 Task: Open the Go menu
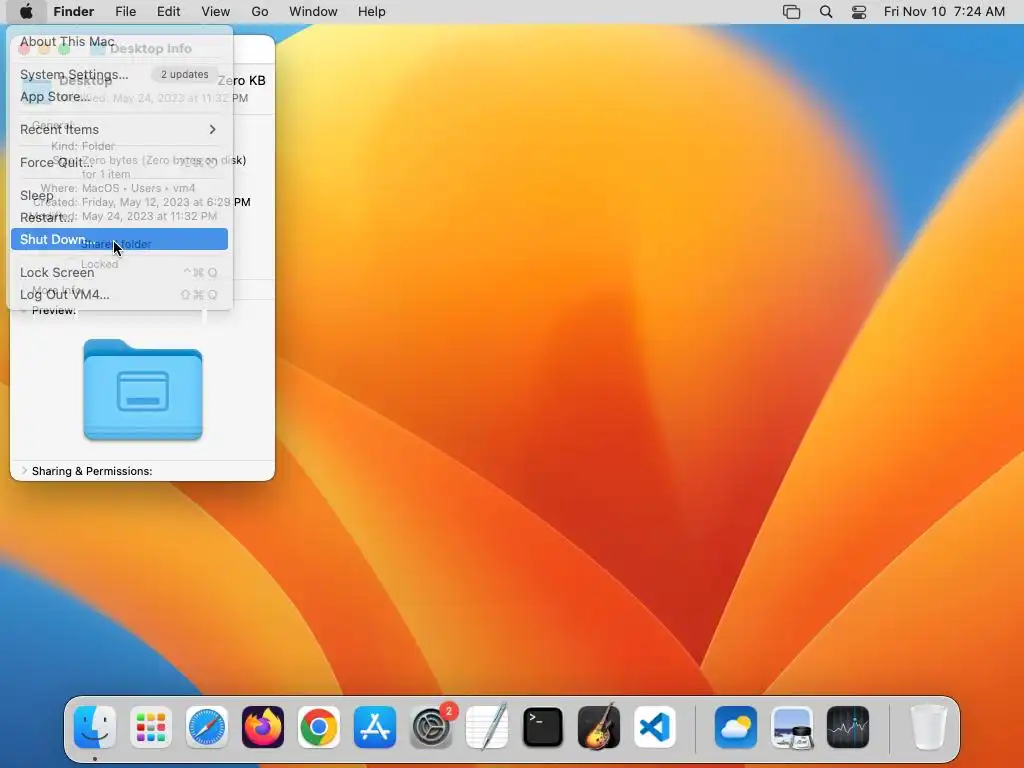point(260,12)
